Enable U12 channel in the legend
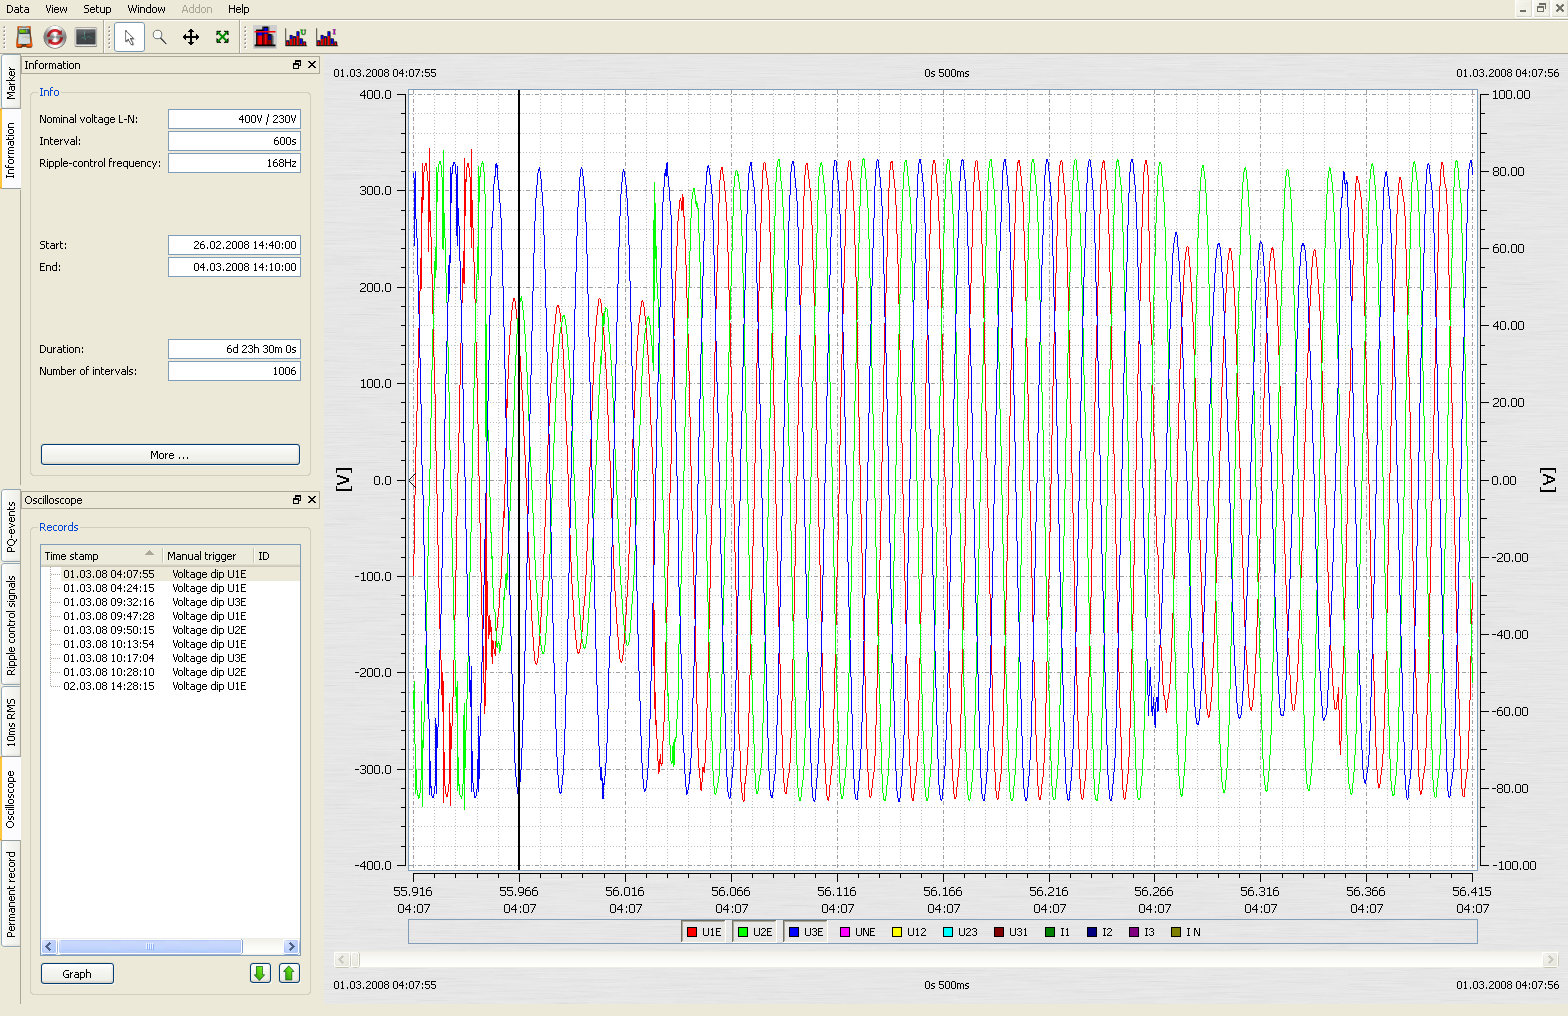 tap(910, 932)
